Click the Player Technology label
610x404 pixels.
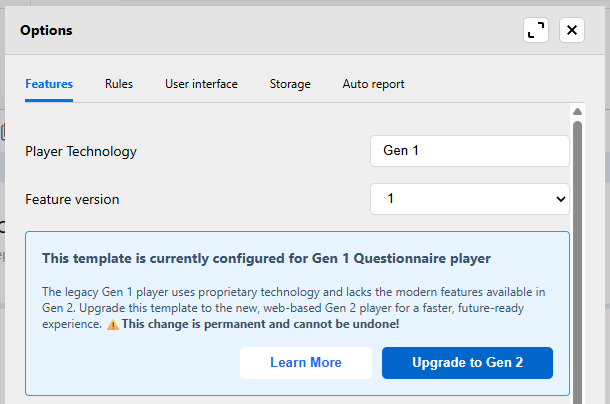[x=81, y=152]
